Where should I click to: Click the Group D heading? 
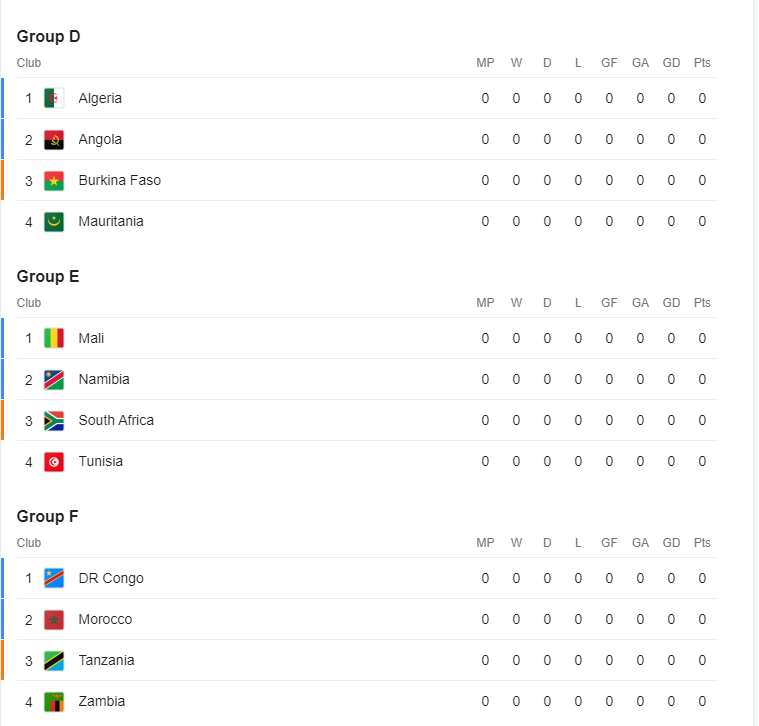48,36
